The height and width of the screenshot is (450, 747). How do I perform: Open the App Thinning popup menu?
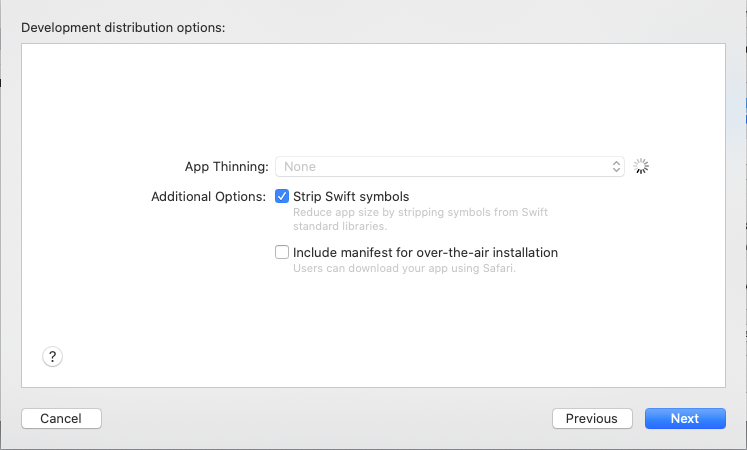pos(452,167)
